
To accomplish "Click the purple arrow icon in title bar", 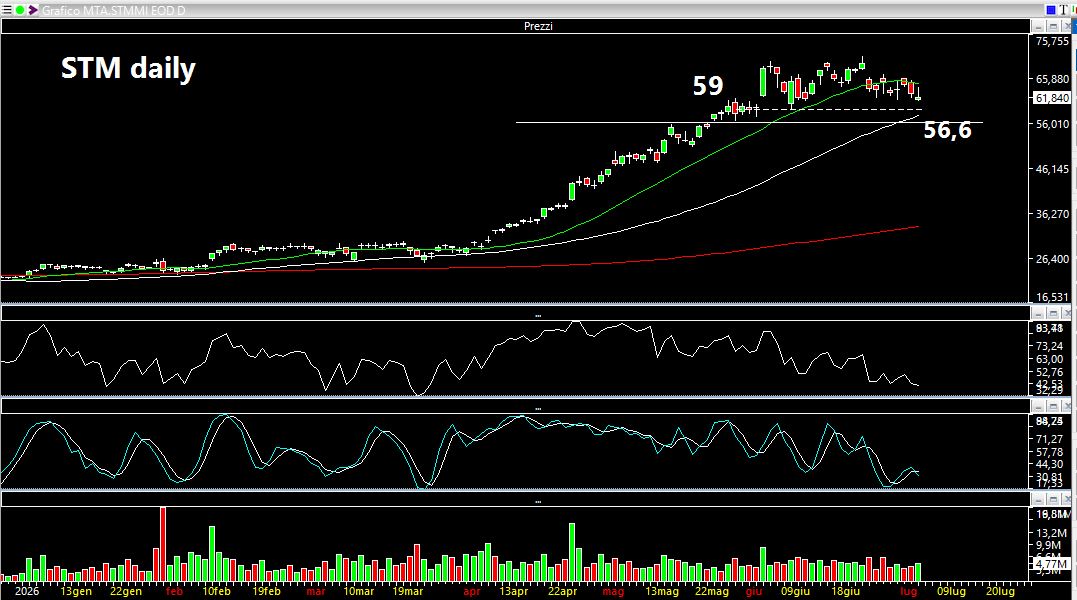I will (x=32, y=10).
